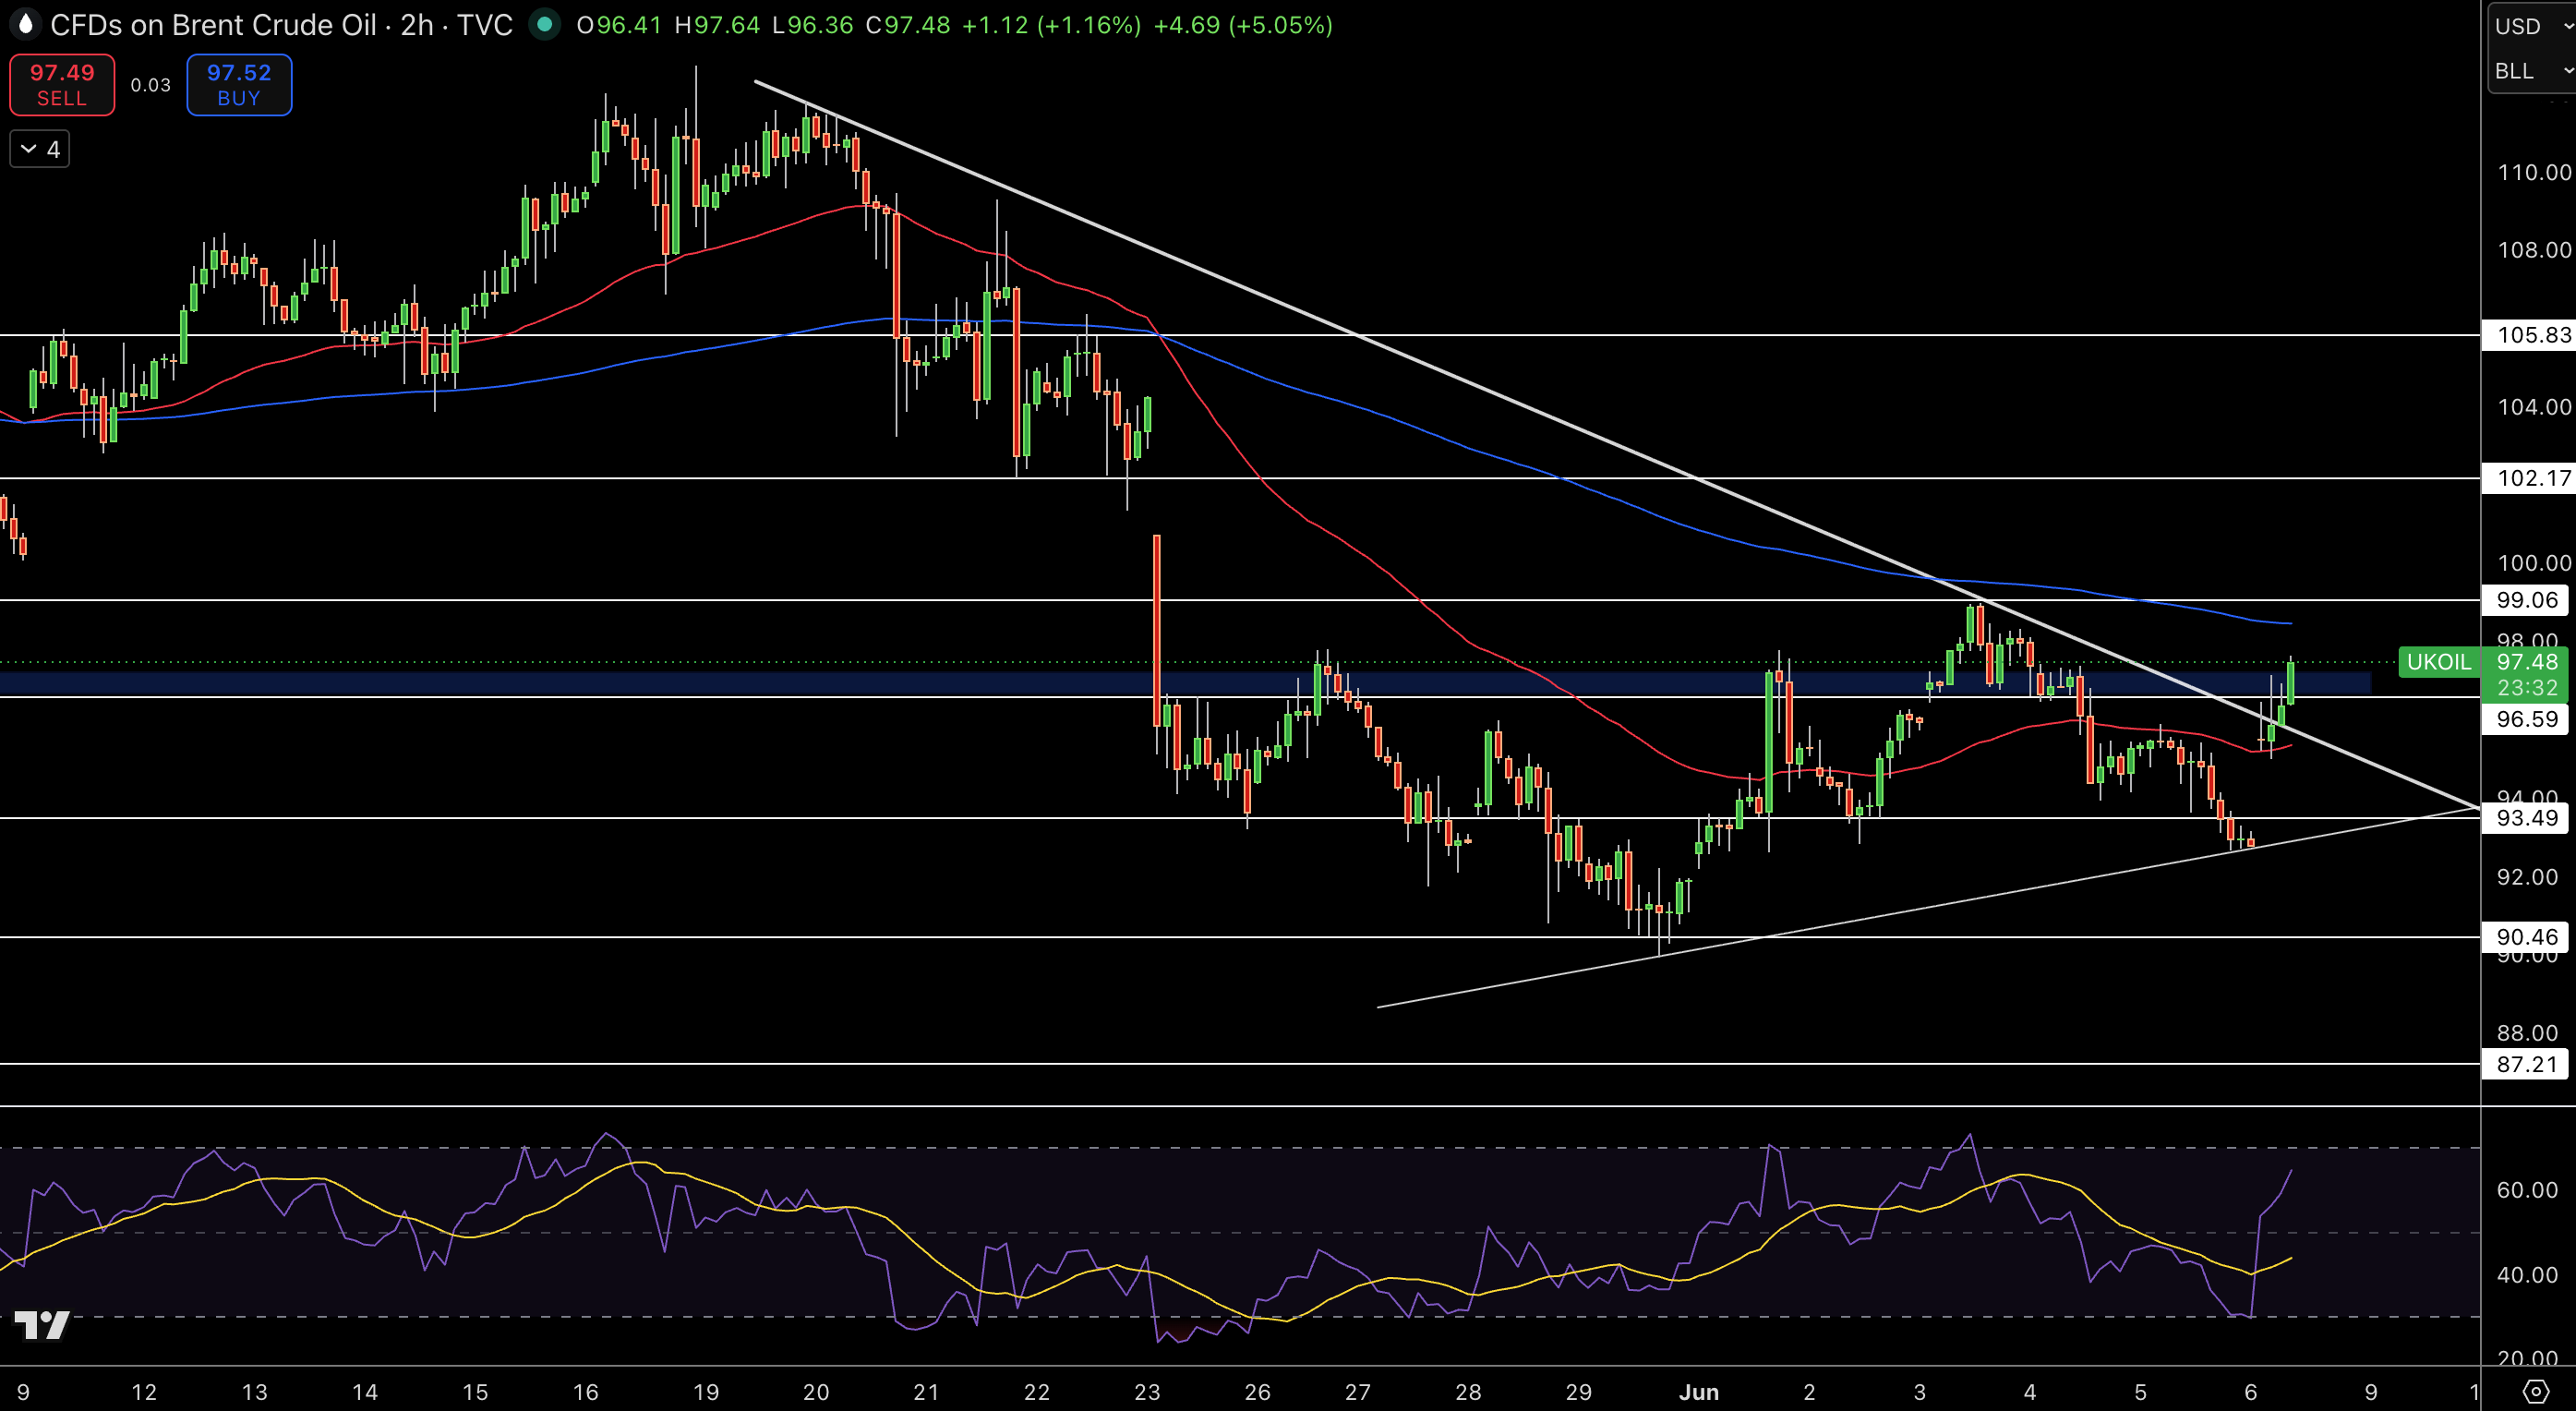Select the 87.21 horizontal line price label
This screenshot has width=2576, height=1411.
tap(2527, 1064)
